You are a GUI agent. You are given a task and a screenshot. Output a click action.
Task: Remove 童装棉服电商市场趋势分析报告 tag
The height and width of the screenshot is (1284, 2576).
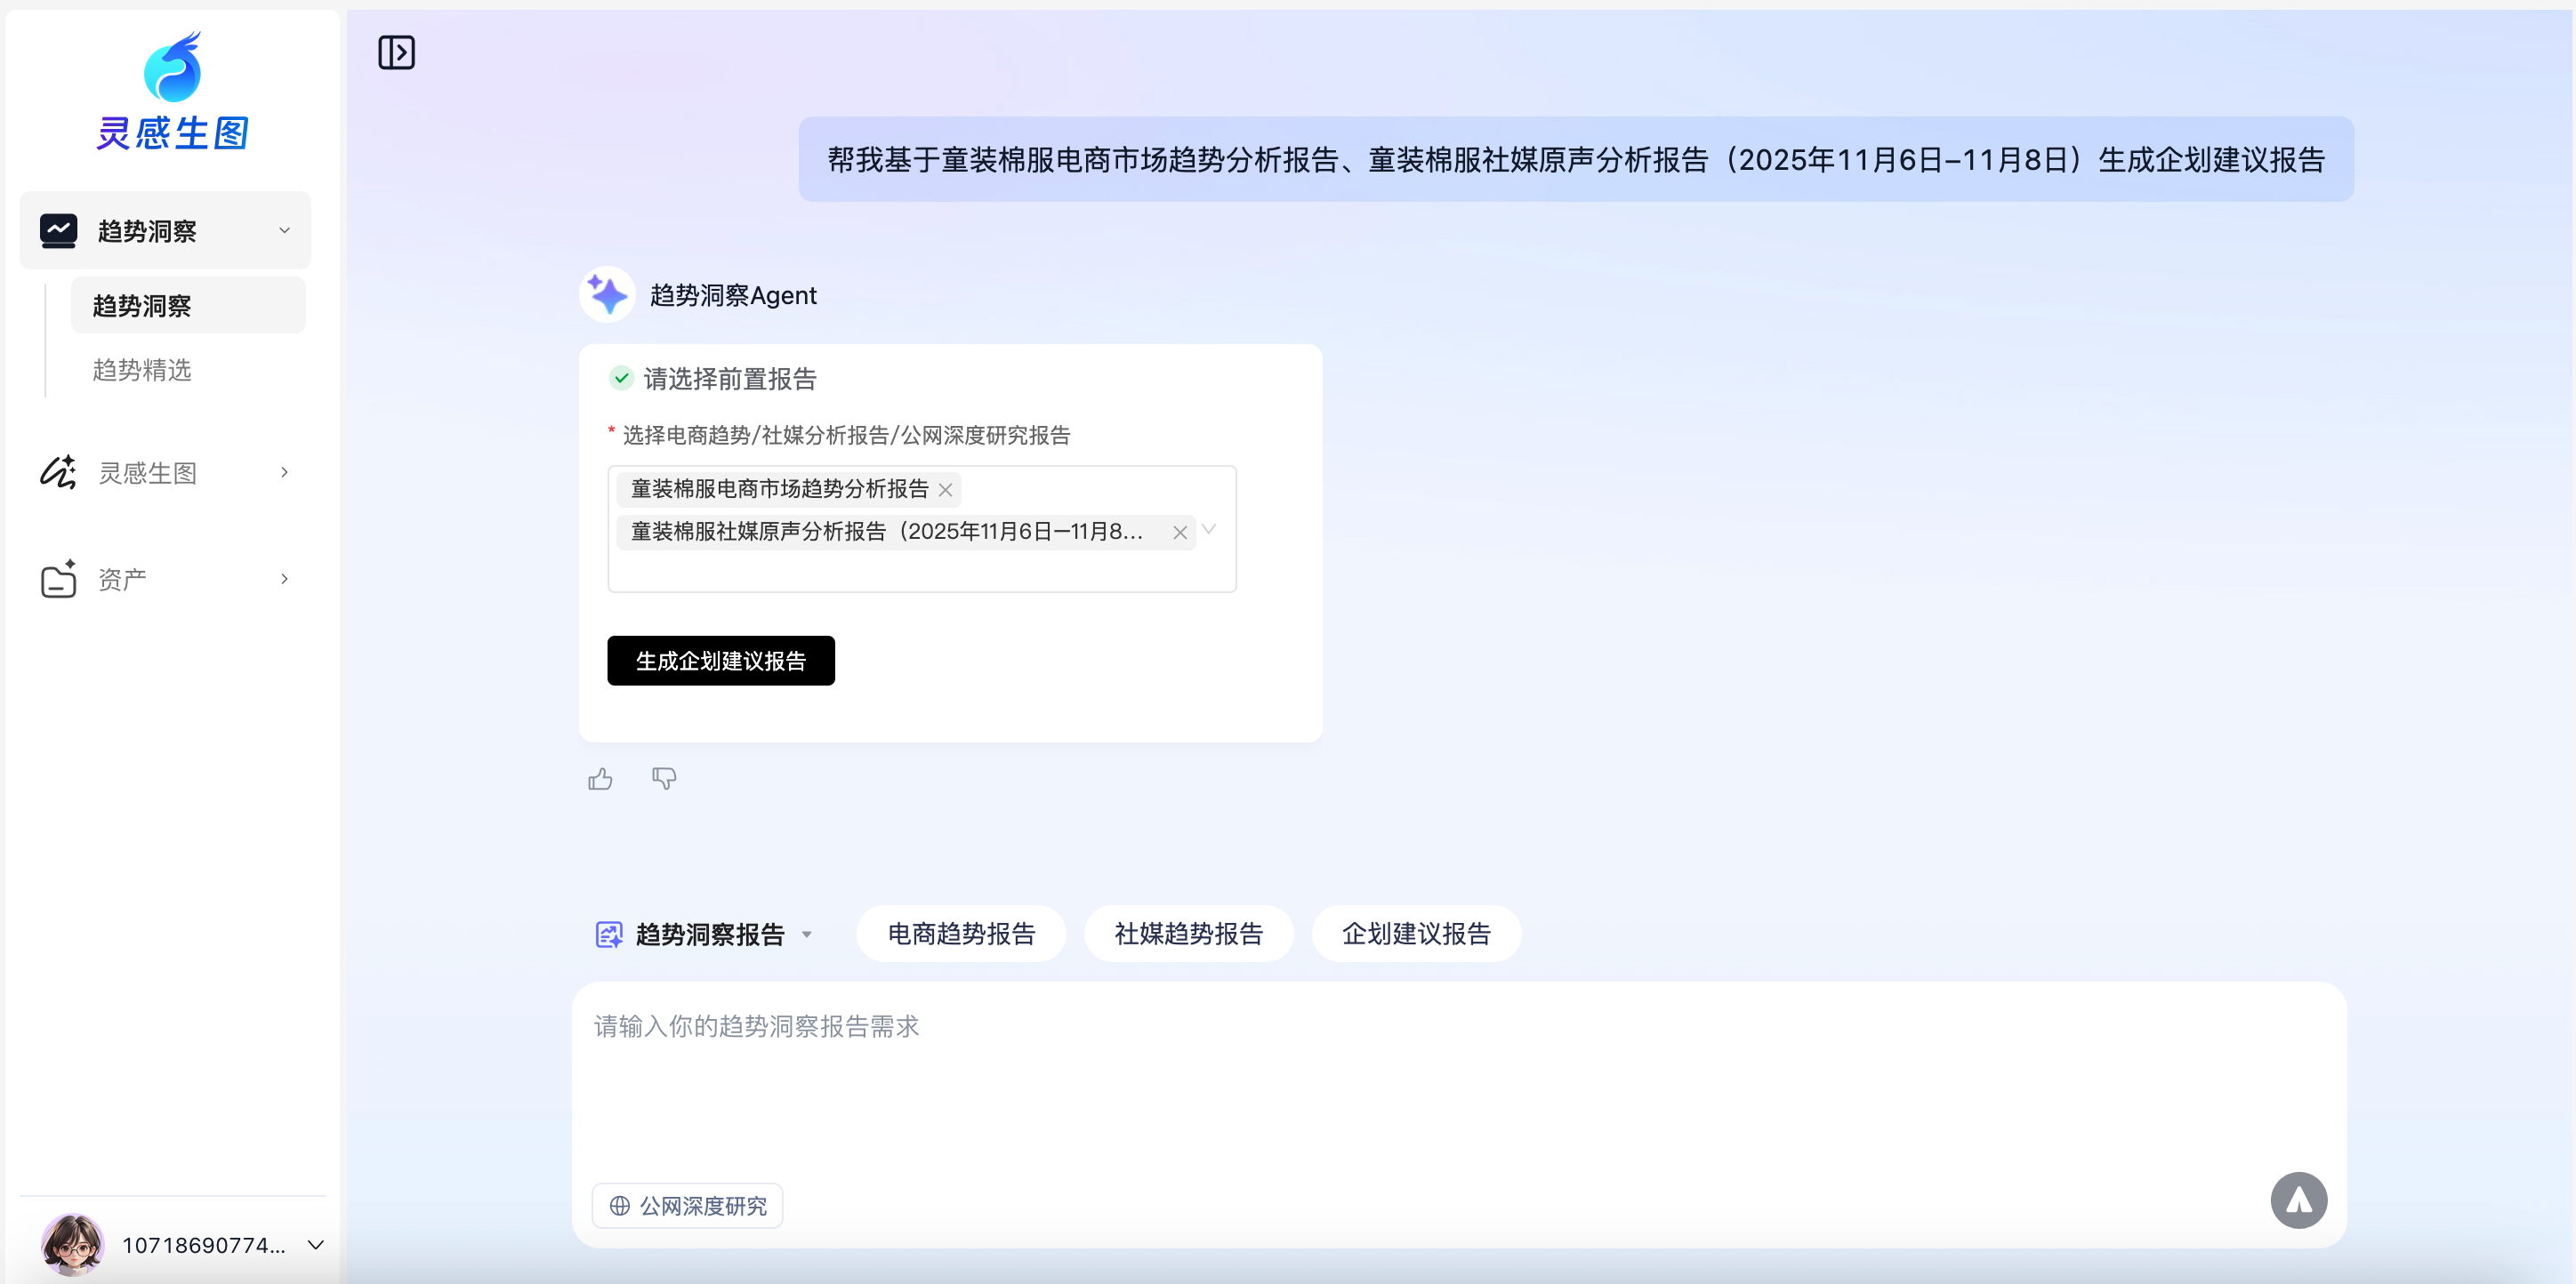click(x=945, y=489)
